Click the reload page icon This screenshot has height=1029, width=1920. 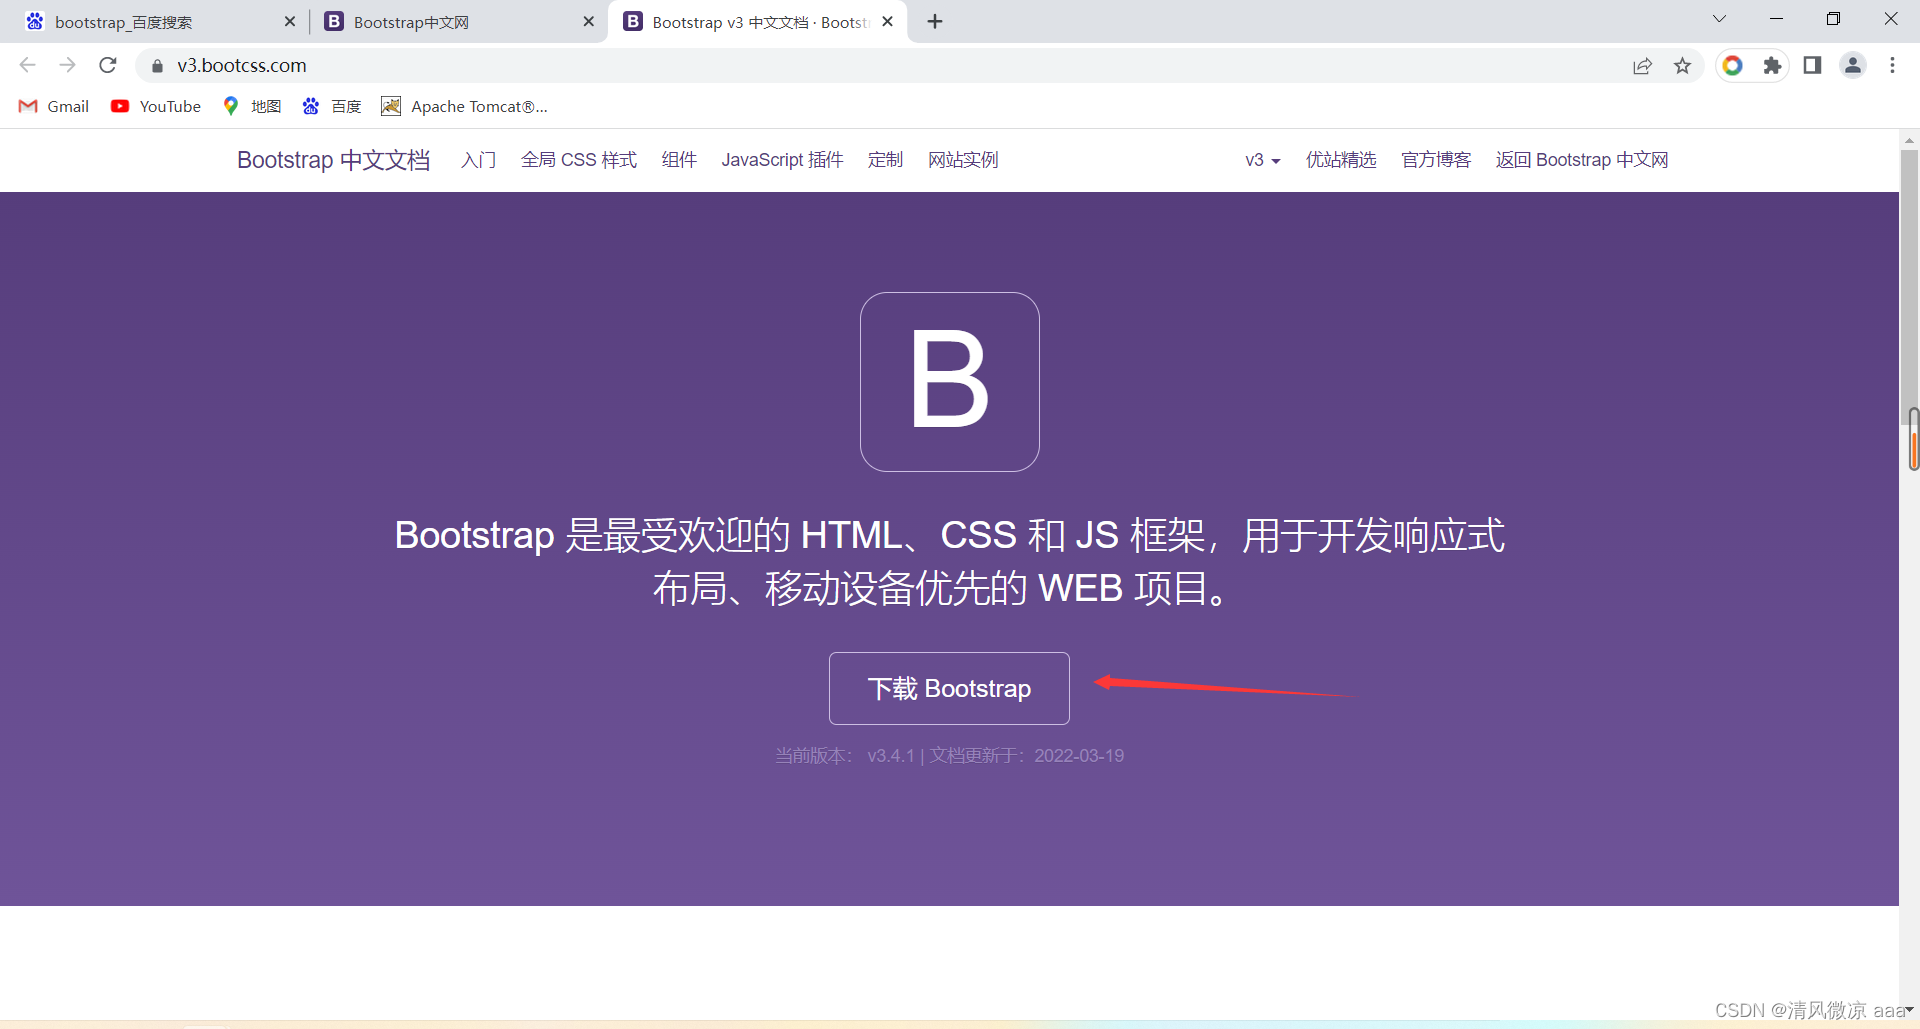click(x=107, y=65)
